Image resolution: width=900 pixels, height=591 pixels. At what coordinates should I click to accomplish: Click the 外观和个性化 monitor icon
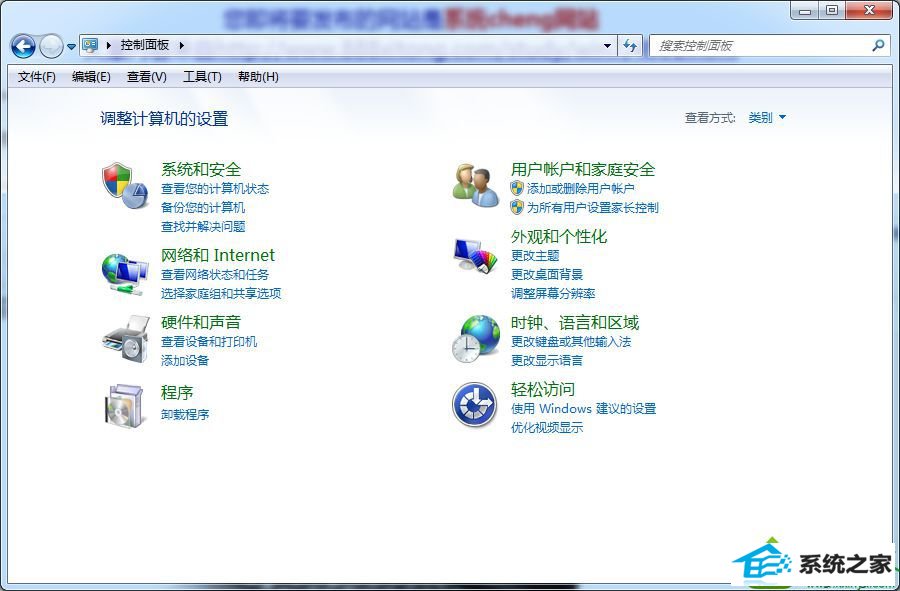pyautogui.click(x=475, y=256)
